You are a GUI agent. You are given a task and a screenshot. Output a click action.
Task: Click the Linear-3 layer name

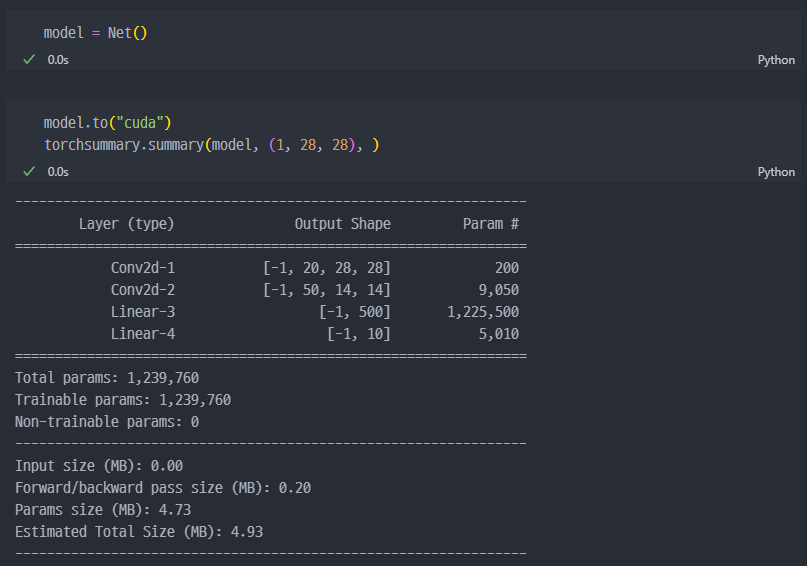tap(143, 312)
